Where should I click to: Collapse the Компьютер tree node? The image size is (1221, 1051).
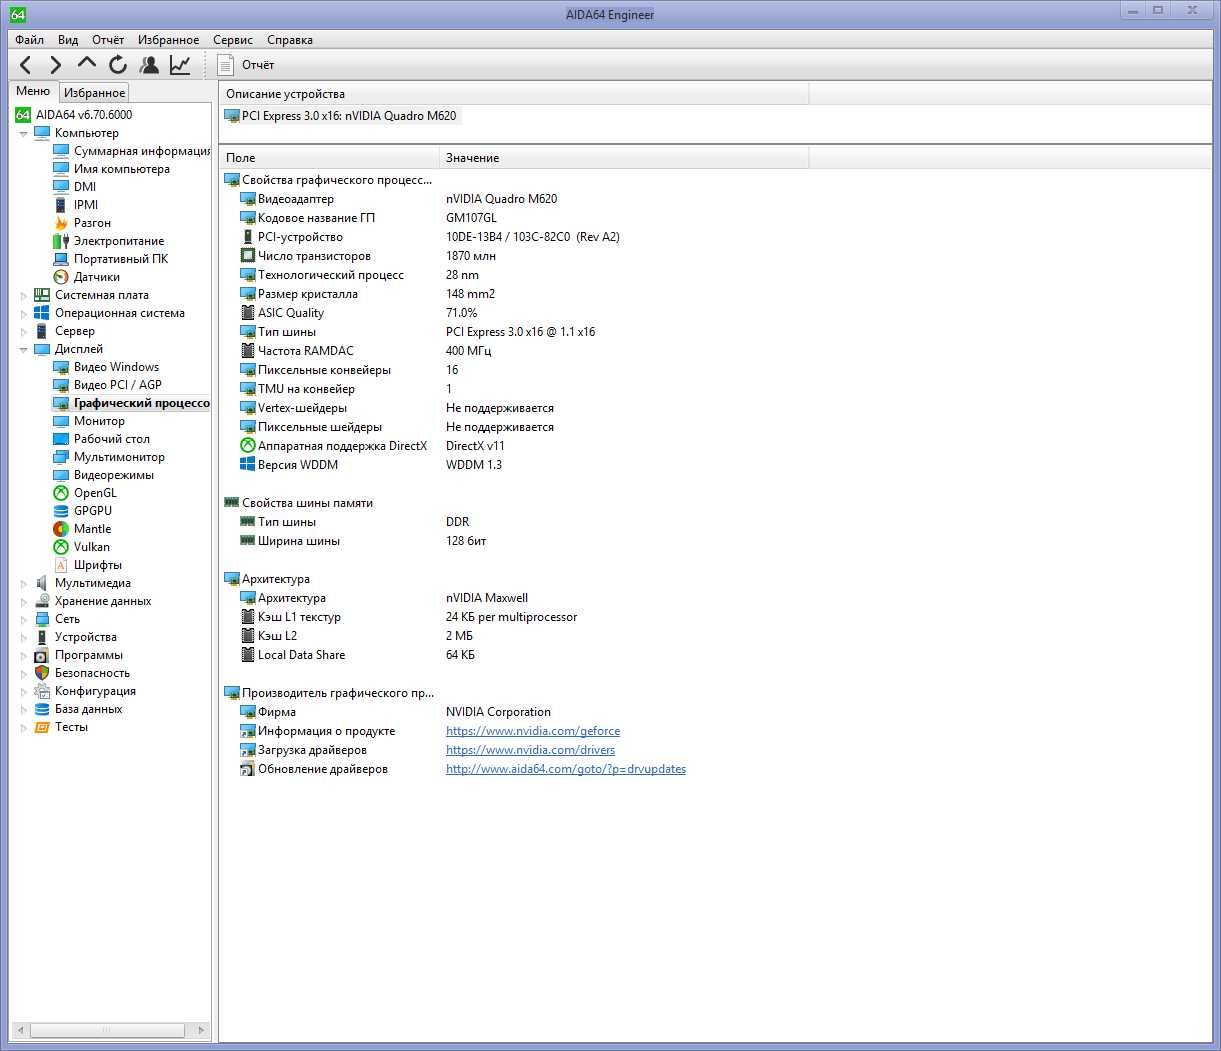(x=24, y=133)
